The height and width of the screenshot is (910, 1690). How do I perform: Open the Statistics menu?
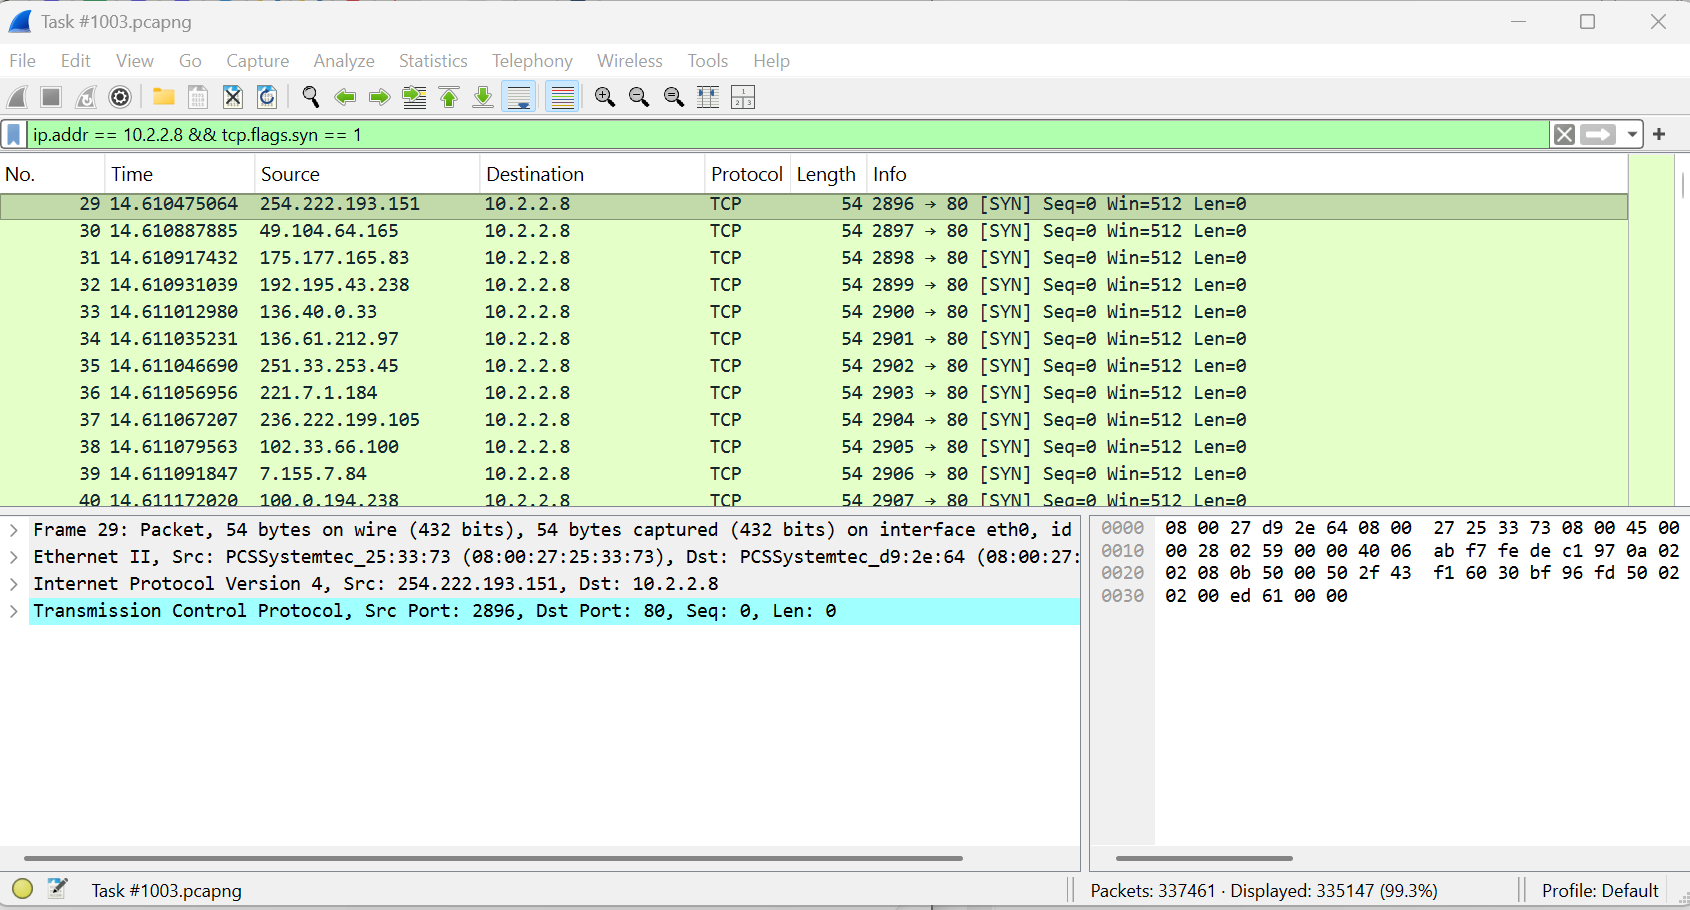(x=432, y=60)
